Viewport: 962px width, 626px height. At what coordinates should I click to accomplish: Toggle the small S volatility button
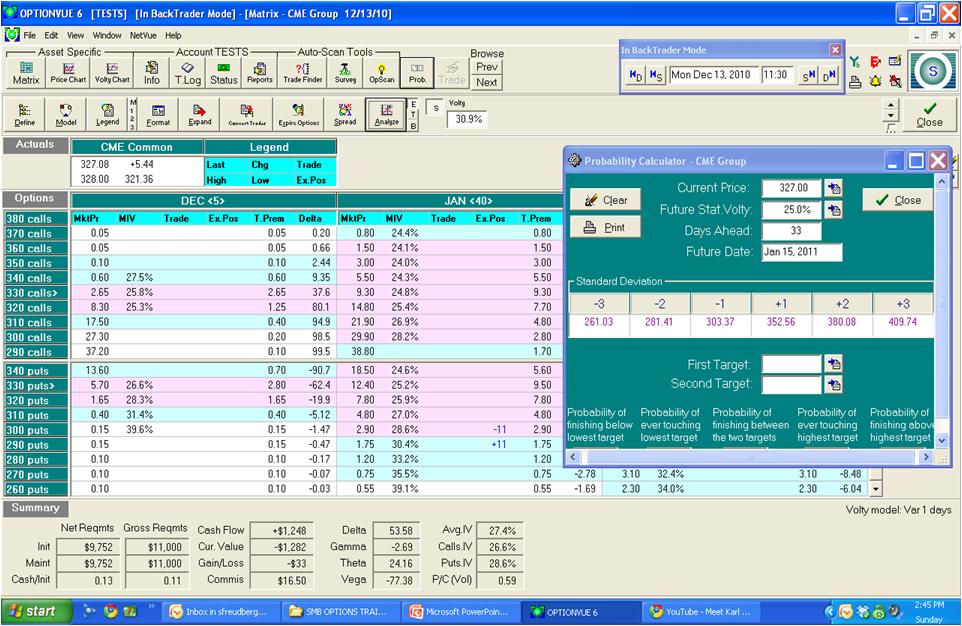pos(436,108)
